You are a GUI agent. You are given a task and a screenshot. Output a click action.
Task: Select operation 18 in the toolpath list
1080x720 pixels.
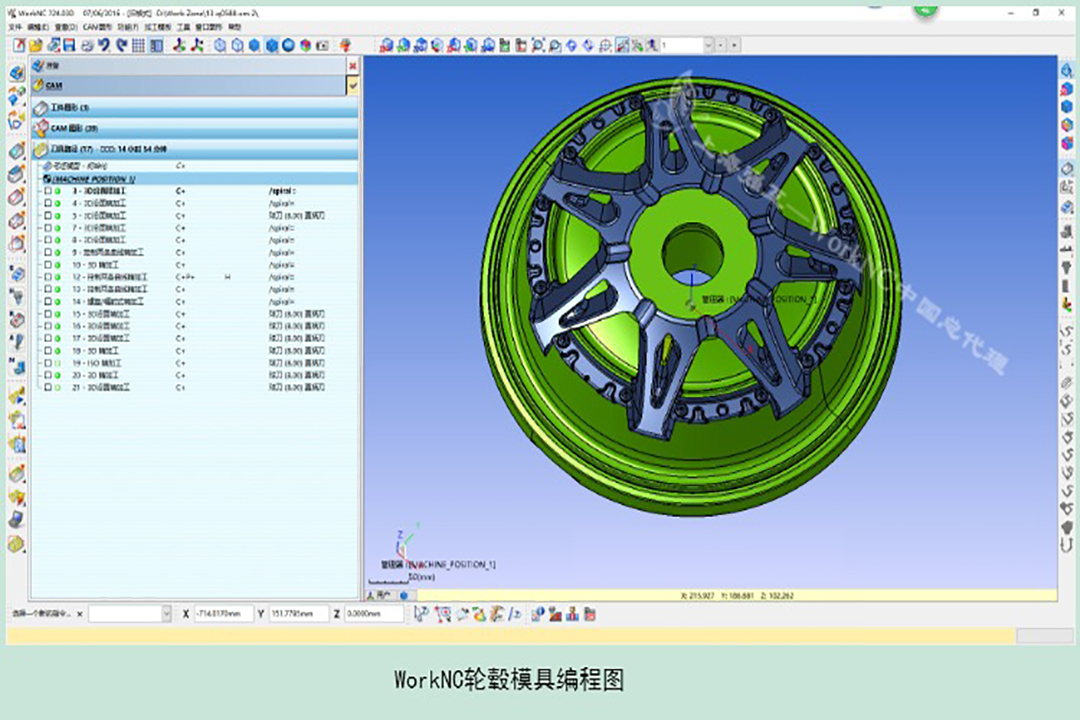(x=196, y=351)
